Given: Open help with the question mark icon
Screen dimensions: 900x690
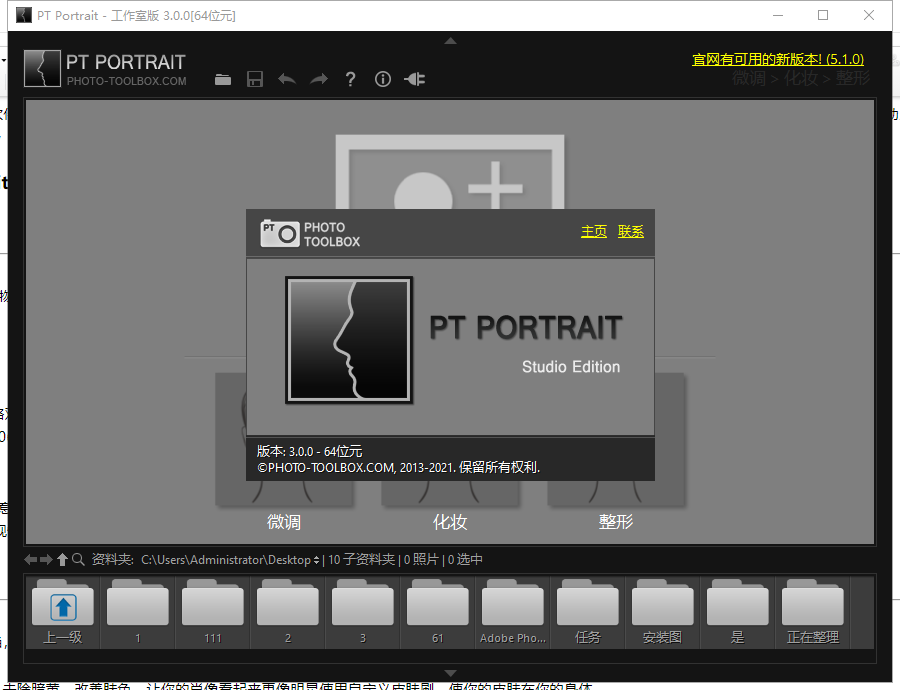Looking at the screenshot, I should click(x=351, y=79).
